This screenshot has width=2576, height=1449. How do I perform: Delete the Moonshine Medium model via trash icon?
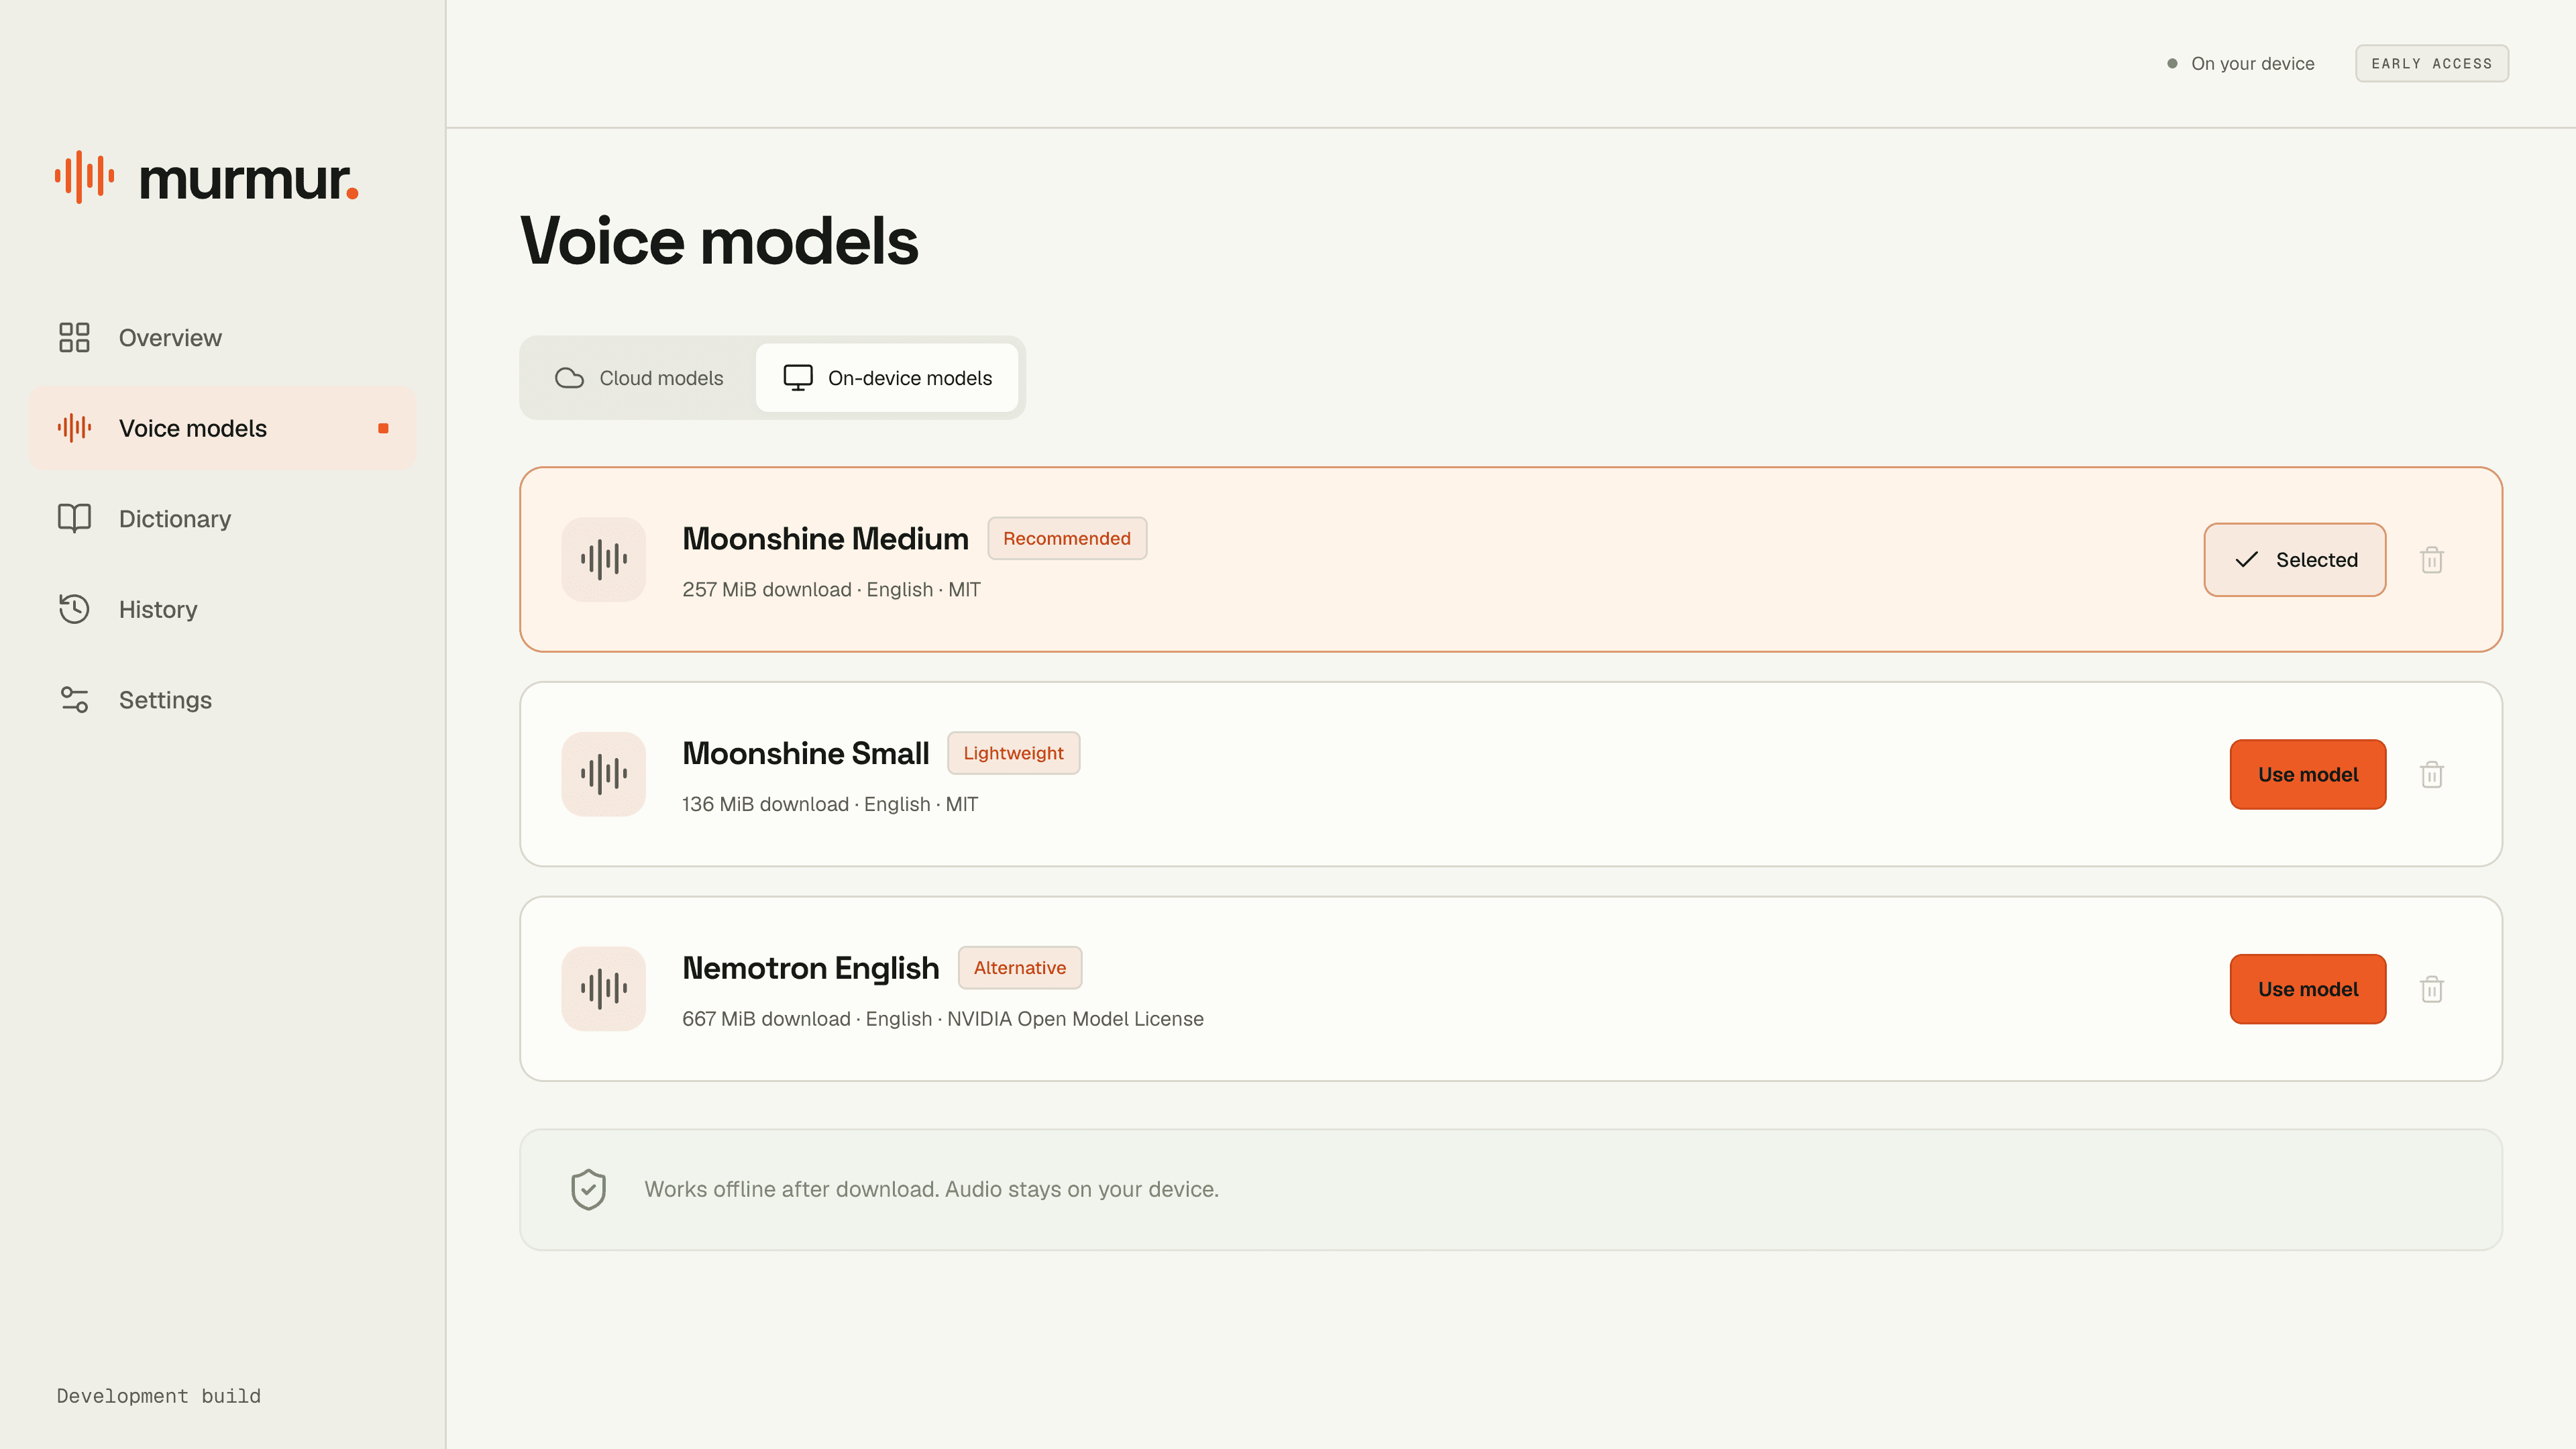pos(2432,560)
